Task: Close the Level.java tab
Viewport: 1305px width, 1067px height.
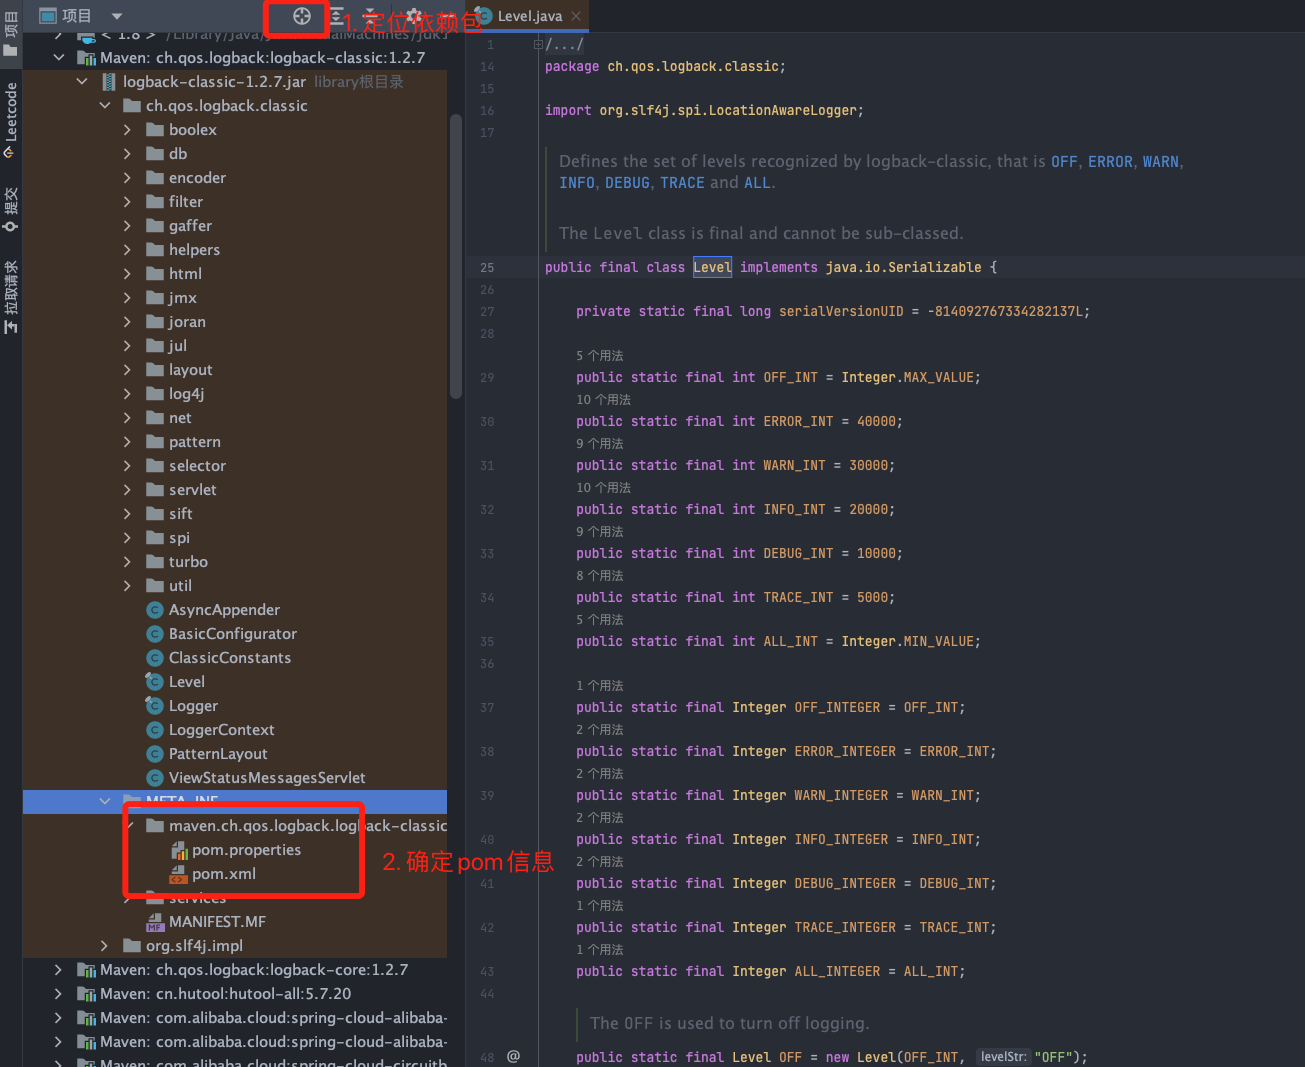Action: (576, 16)
